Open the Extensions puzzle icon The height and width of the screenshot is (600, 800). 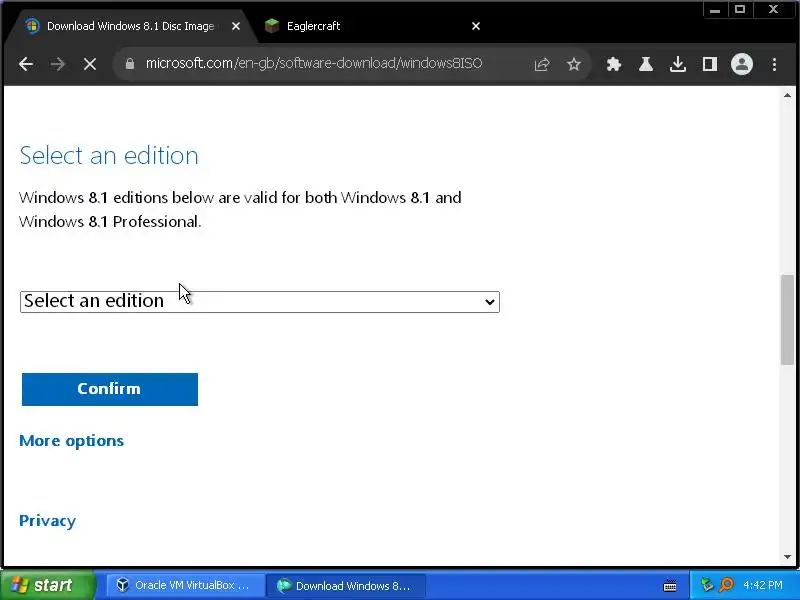coord(614,64)
